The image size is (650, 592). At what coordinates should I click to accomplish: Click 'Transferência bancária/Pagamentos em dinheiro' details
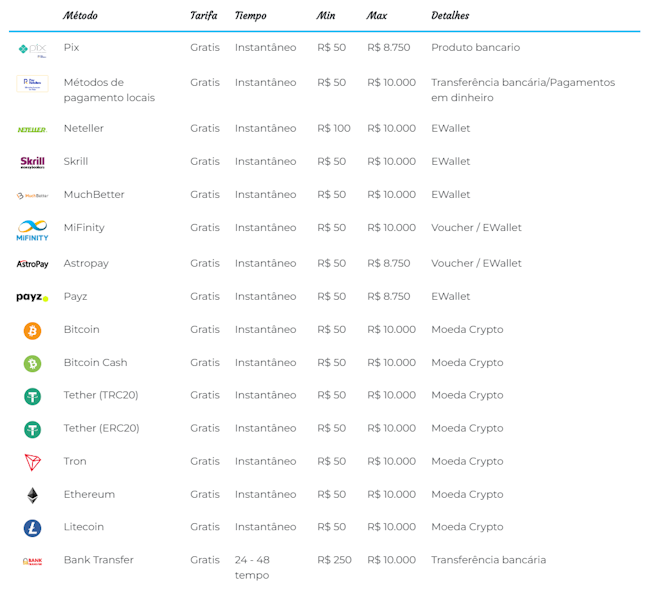[523, 90]
